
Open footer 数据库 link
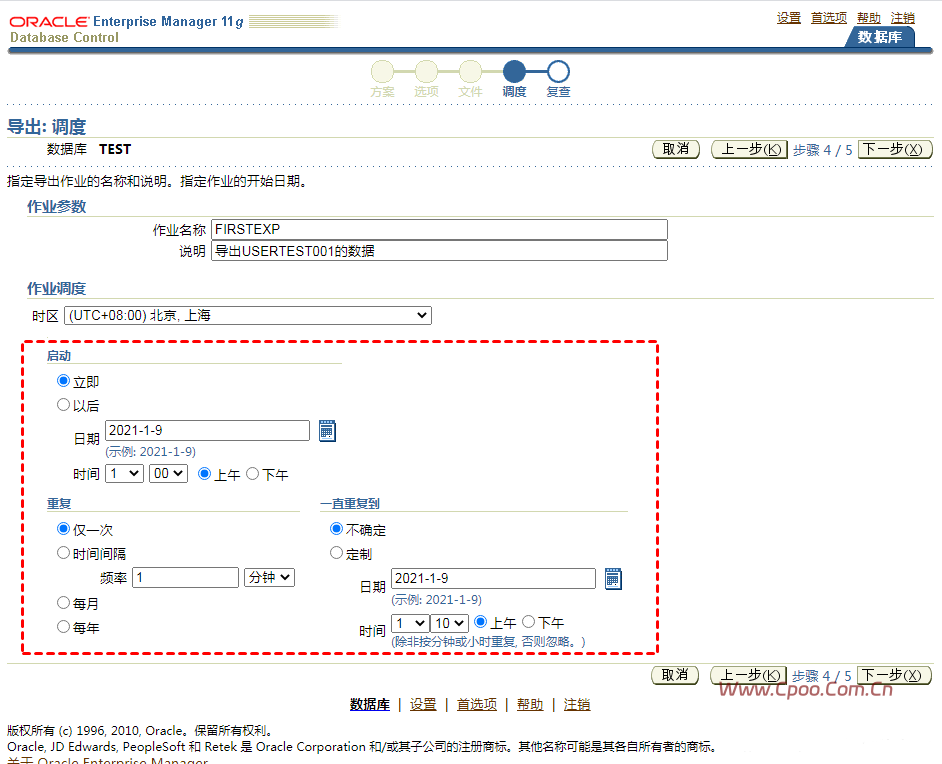(x=369, y=705)
